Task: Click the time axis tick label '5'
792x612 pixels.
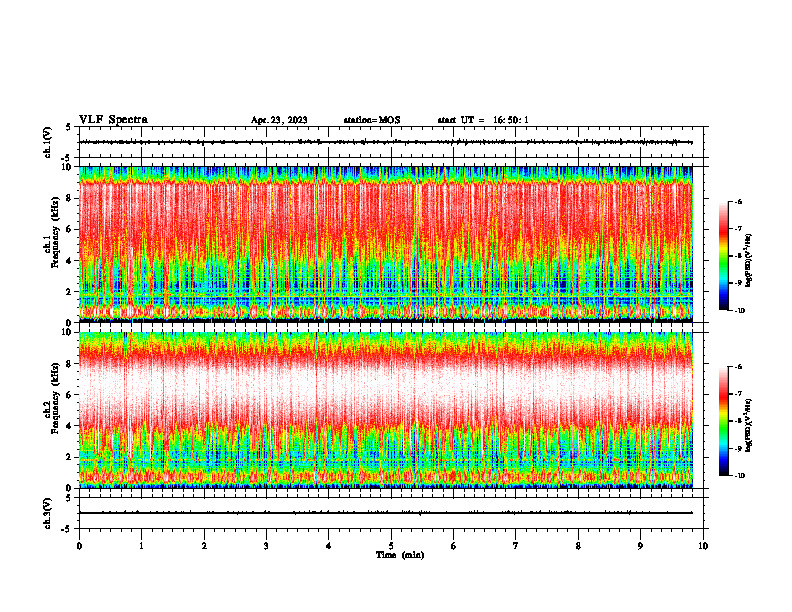Action: tap(391, 546)
